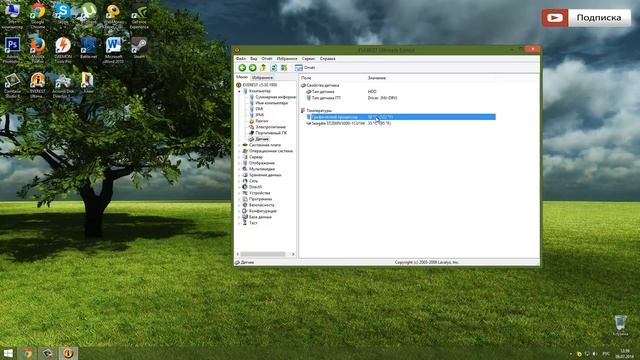Image resolution: width=640 pixels, height=360 pixels.
Task: Go up one level in EVEREST toolbar
Action: [263, 68]
